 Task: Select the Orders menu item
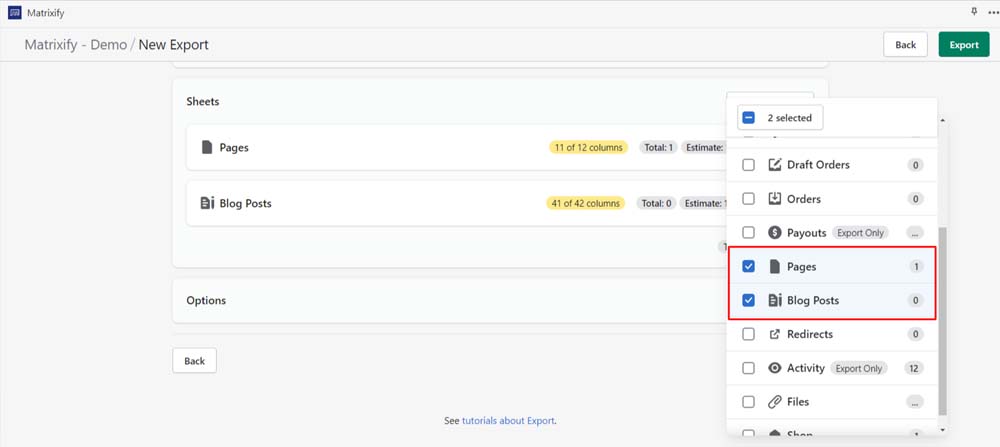(x=832, y=199)
